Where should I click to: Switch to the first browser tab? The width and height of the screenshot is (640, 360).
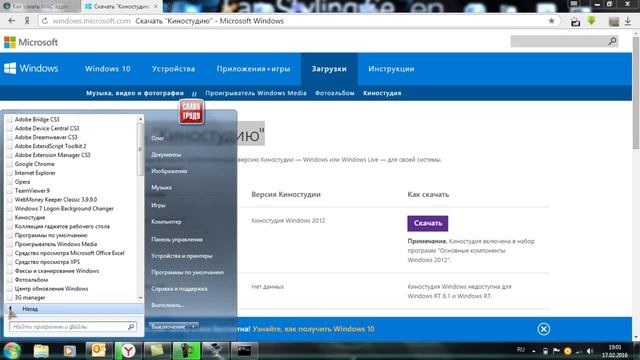pos(40,6)
